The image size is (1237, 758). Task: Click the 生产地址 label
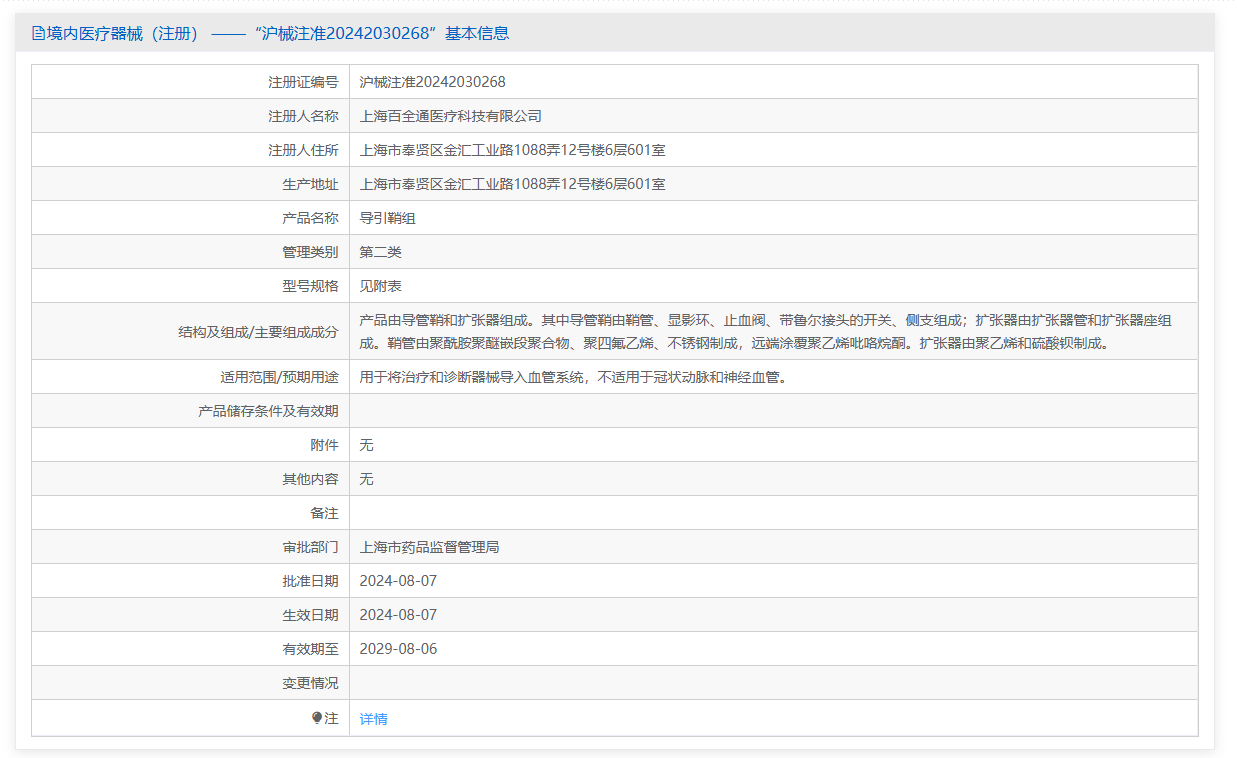click(x=310, y=184)
